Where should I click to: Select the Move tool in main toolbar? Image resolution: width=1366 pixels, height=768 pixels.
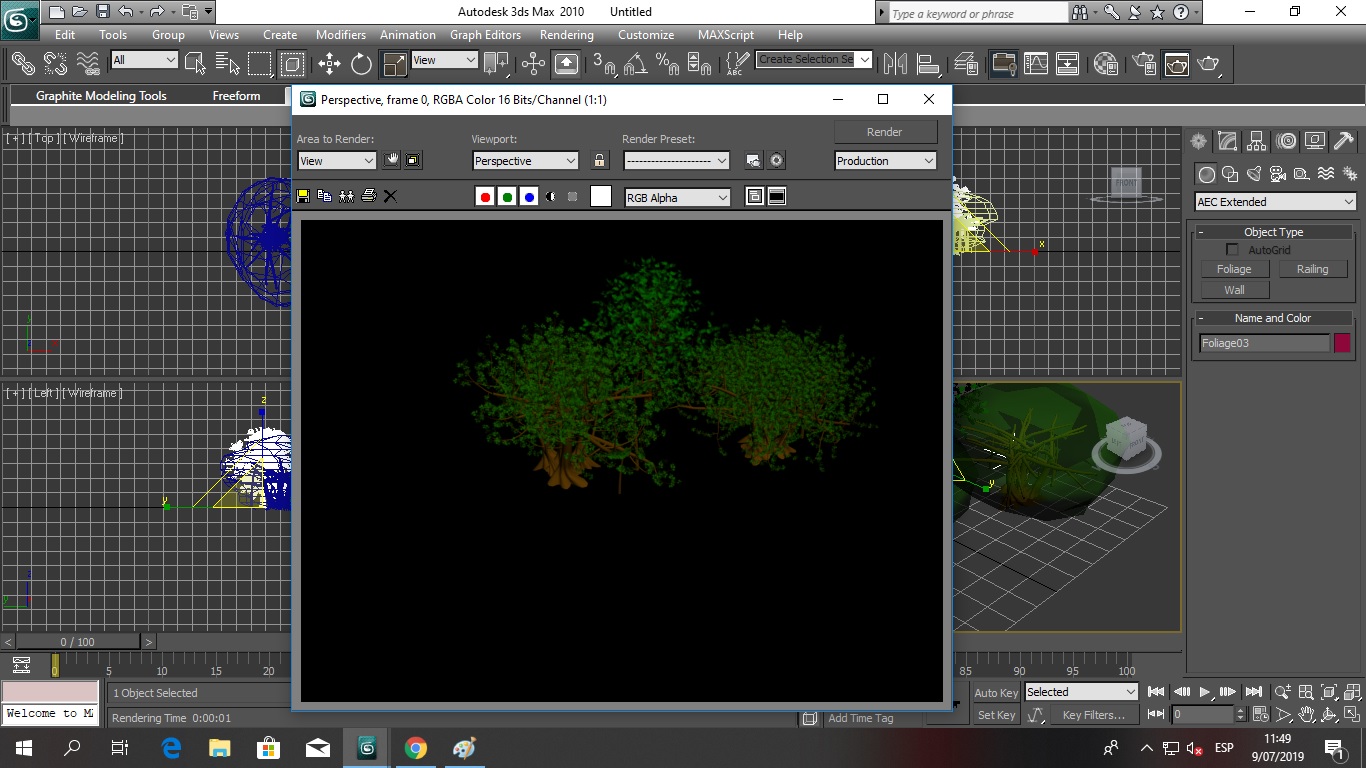(329, 64)
